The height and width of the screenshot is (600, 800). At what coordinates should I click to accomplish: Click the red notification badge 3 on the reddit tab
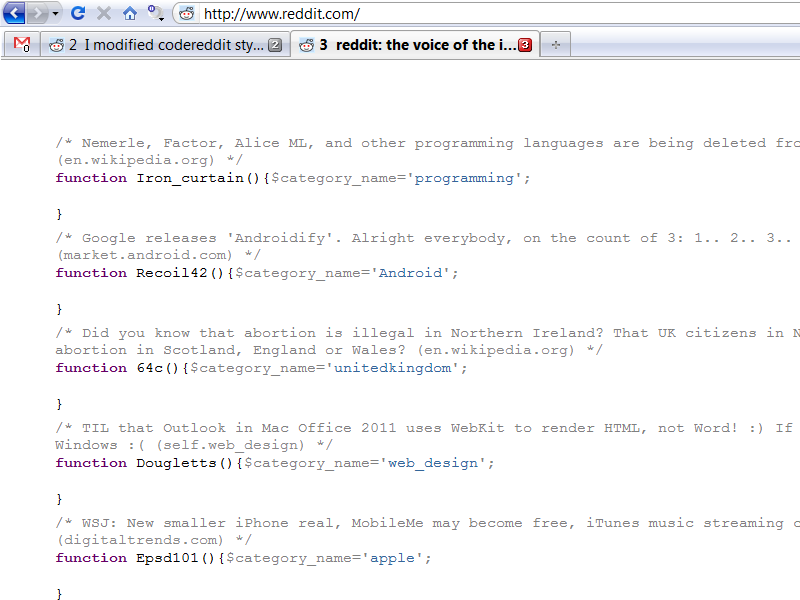tap(524, 43)
